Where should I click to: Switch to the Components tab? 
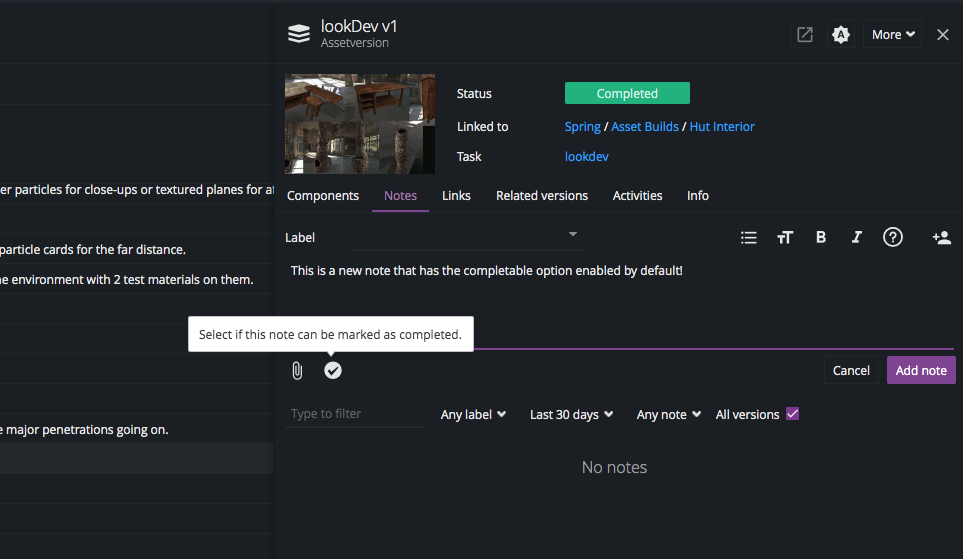pos(322,195)
